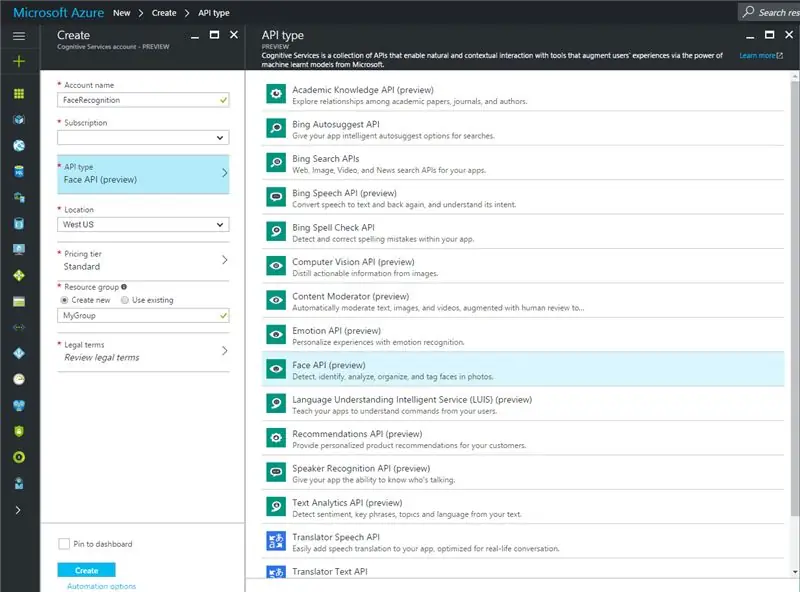Click the Recommendations API icon

click(276, 438)
